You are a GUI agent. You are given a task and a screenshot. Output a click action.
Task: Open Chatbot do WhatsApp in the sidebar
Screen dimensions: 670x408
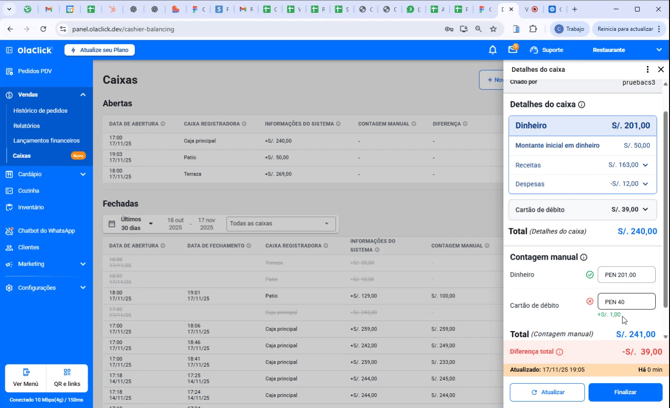click(46, 231)
